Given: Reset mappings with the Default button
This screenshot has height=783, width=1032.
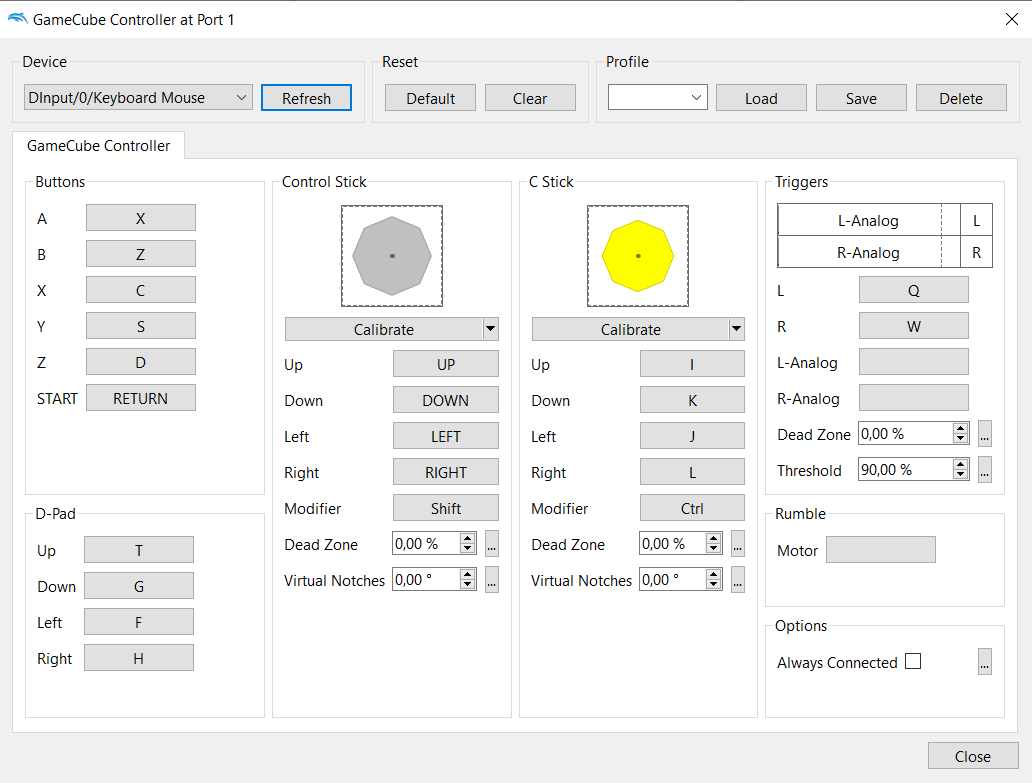Looking at the screenshot, I should point(430,97).
